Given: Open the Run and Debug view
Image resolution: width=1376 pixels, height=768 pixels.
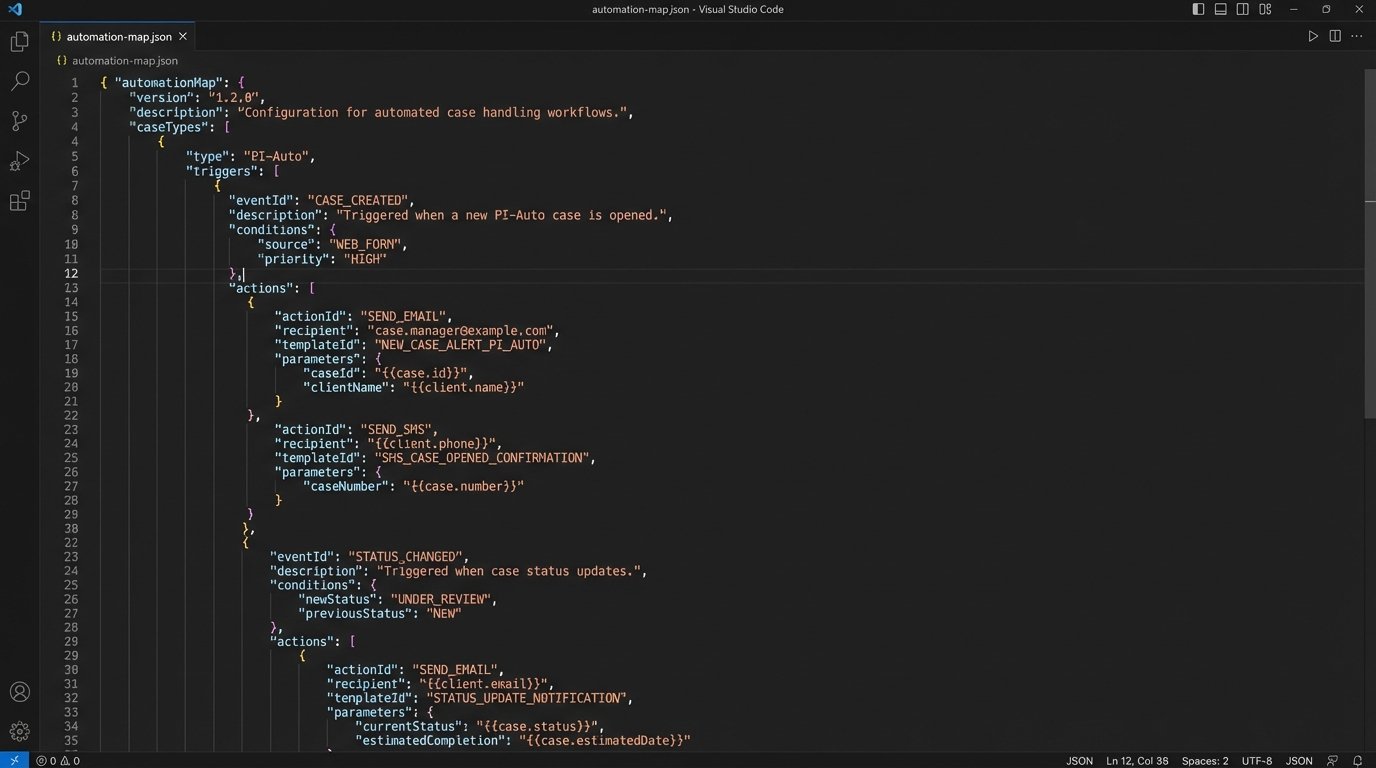Looking at the screenshot, I should tap(19, 161).
